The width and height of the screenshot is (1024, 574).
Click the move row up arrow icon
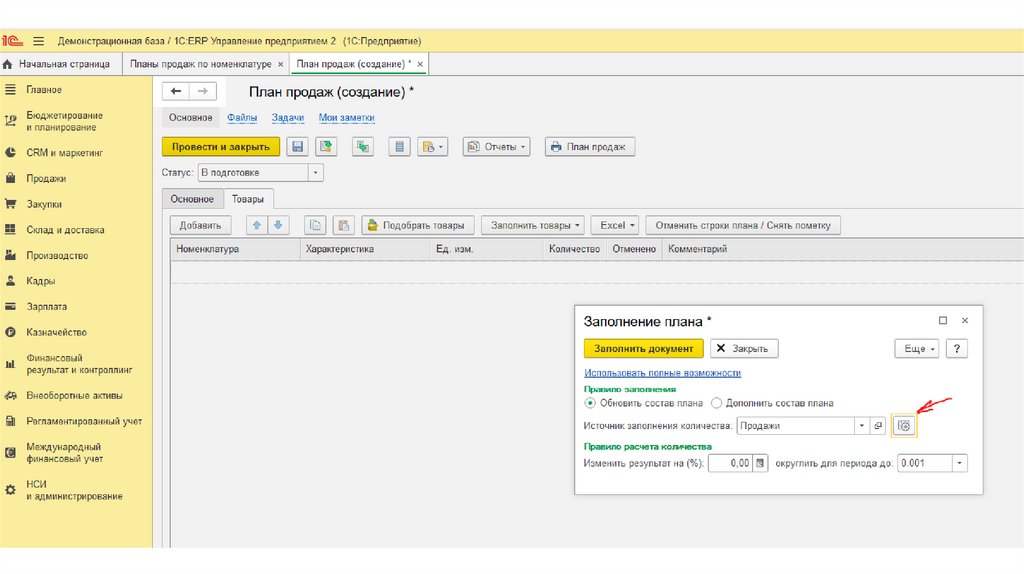[x=257, y=225]
